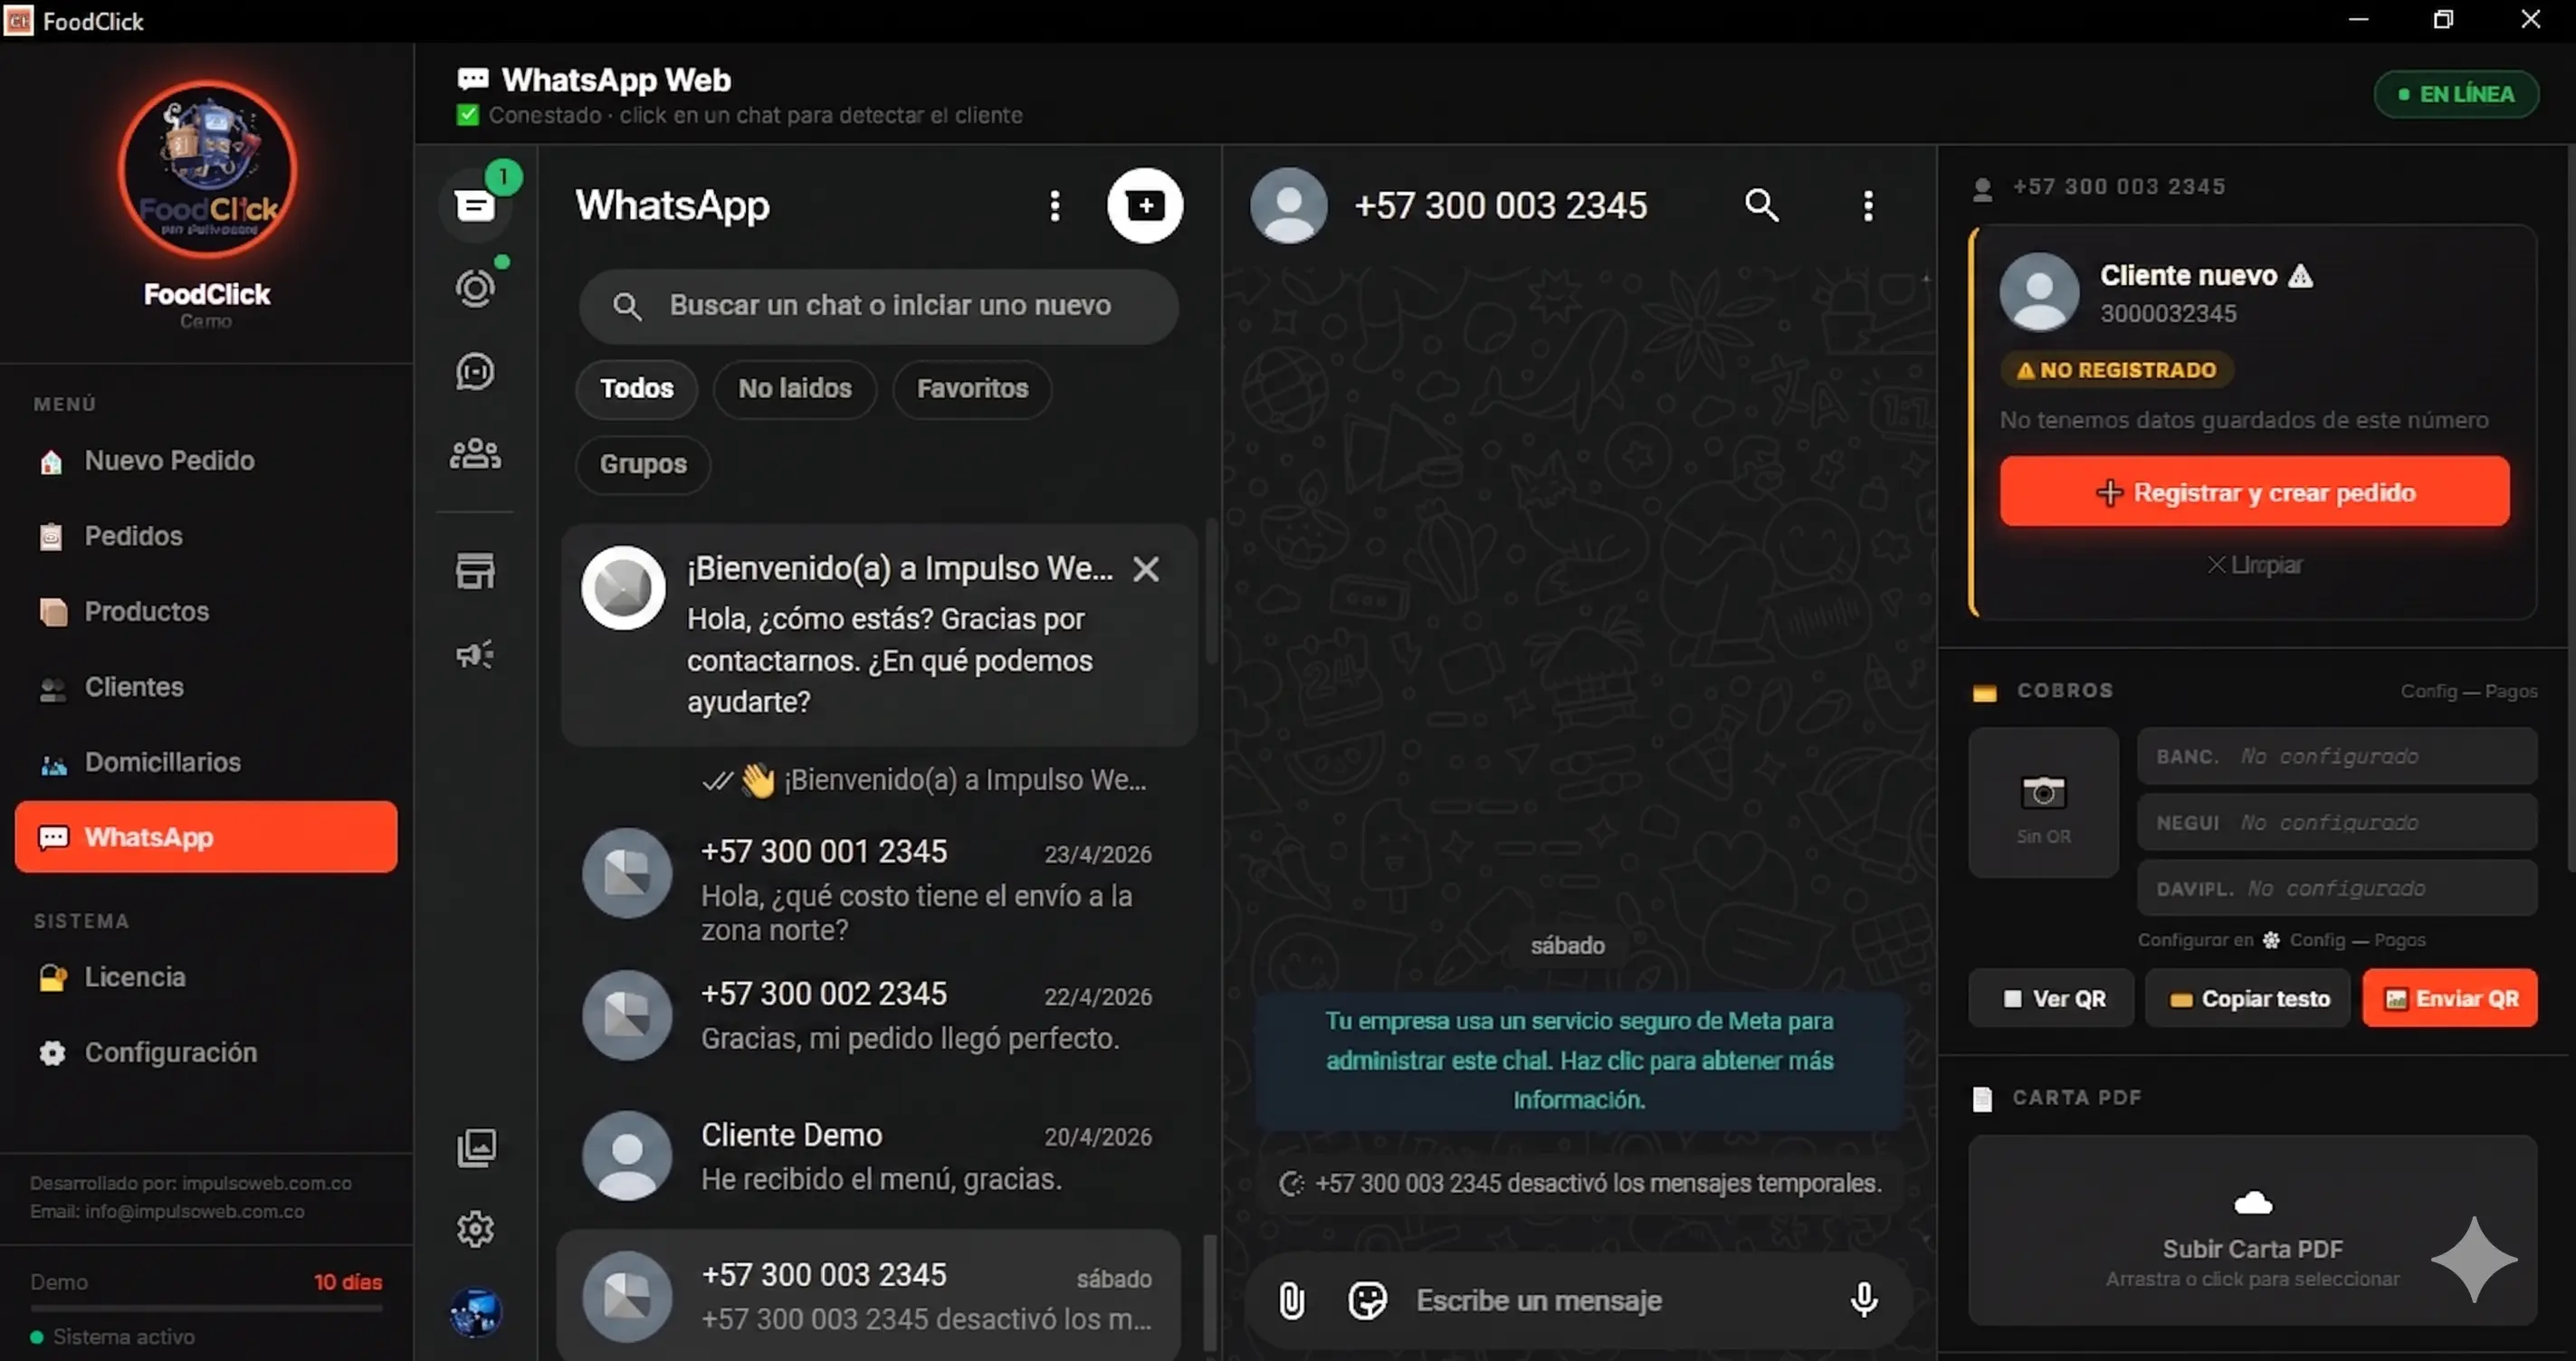The height and width of the screenshot is (1361, 2576).
Task: Click the Bienvenido(a) a Impulso We... chat preview
Action: (925, 780)
